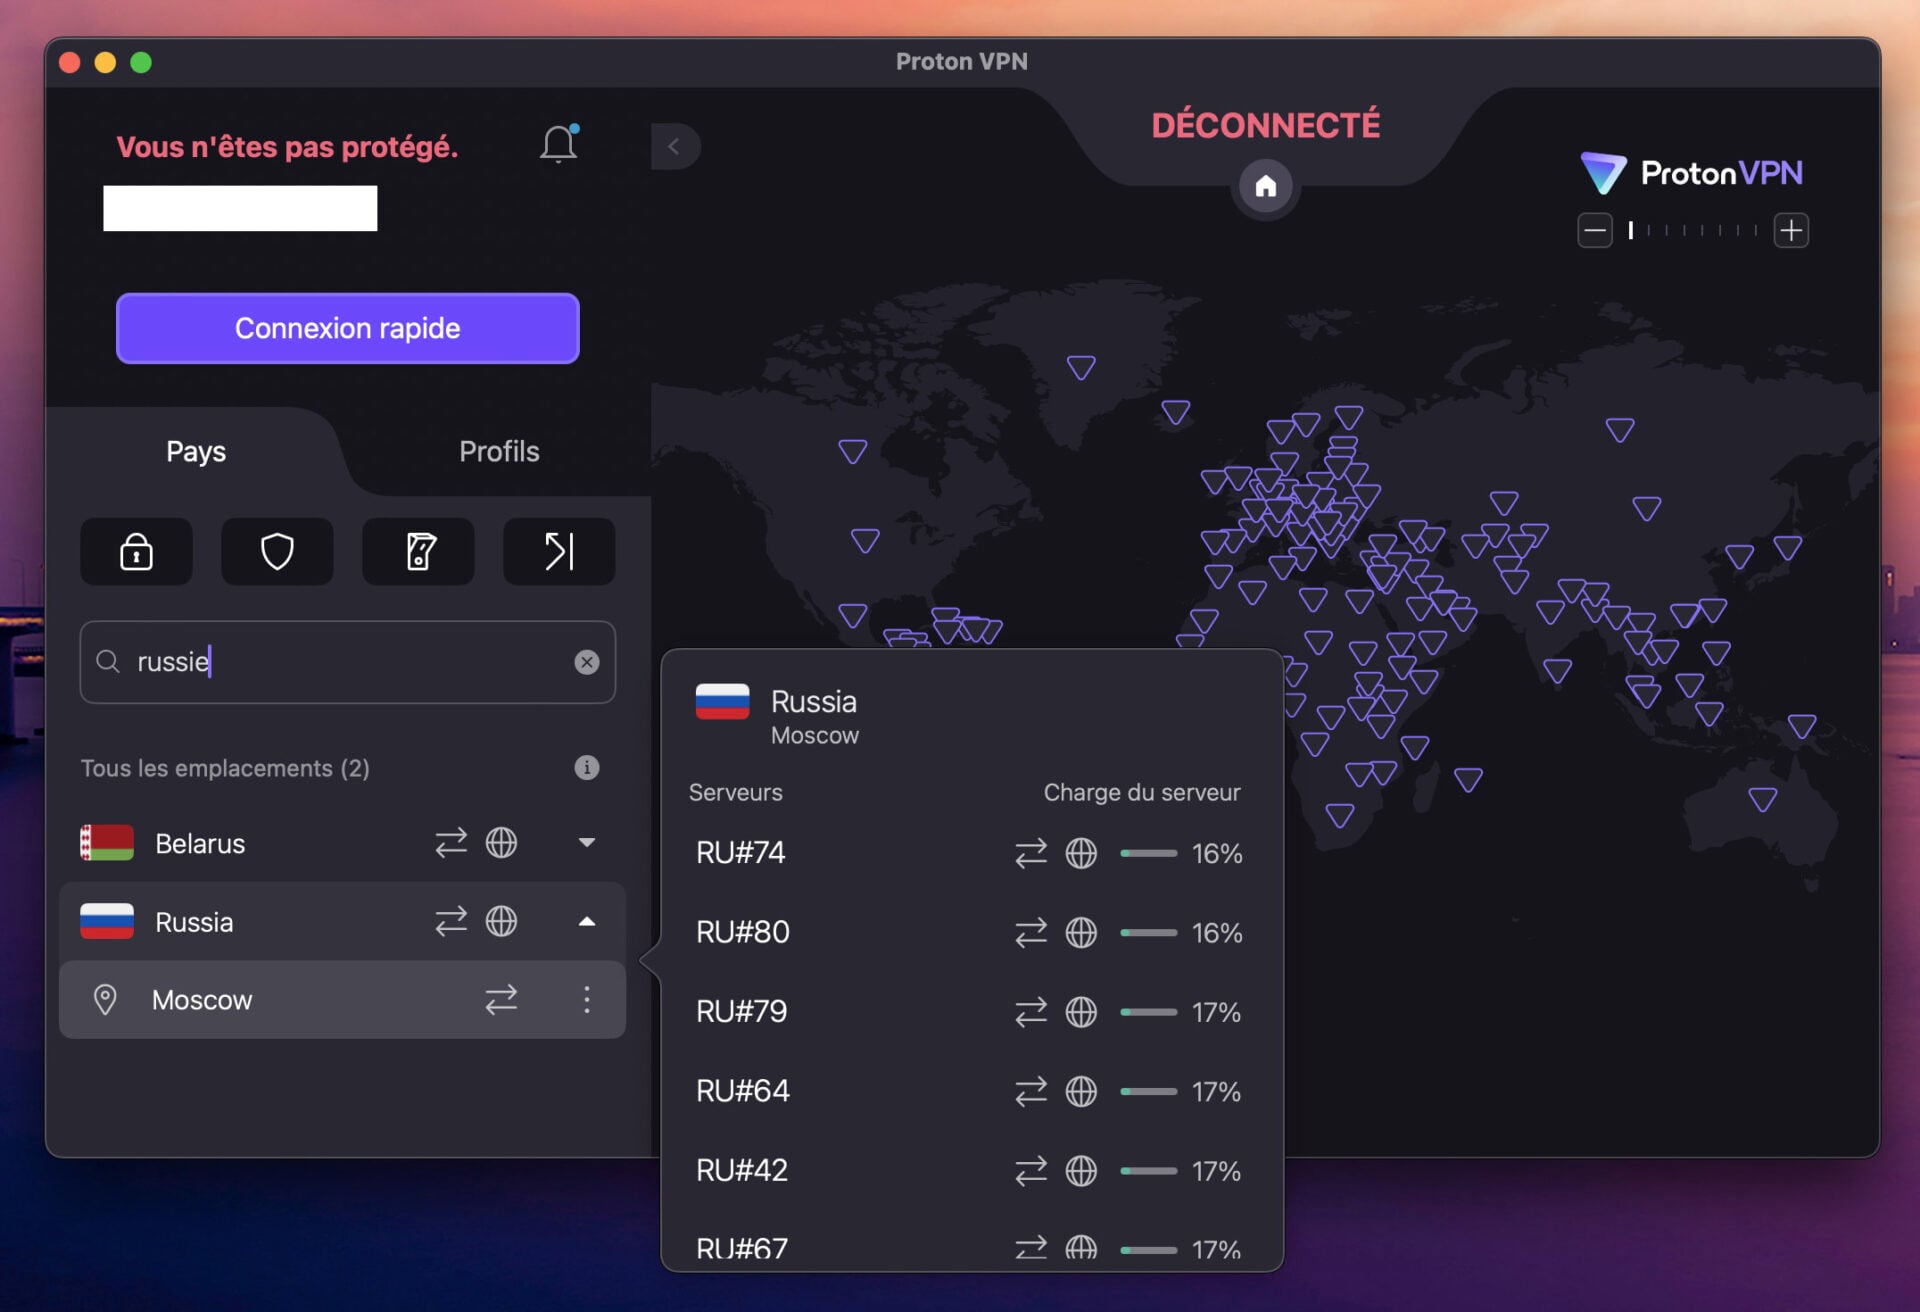Click Russia globe icon
The height and width of the screenshot is (1312, 1920).
coord(501,921)
